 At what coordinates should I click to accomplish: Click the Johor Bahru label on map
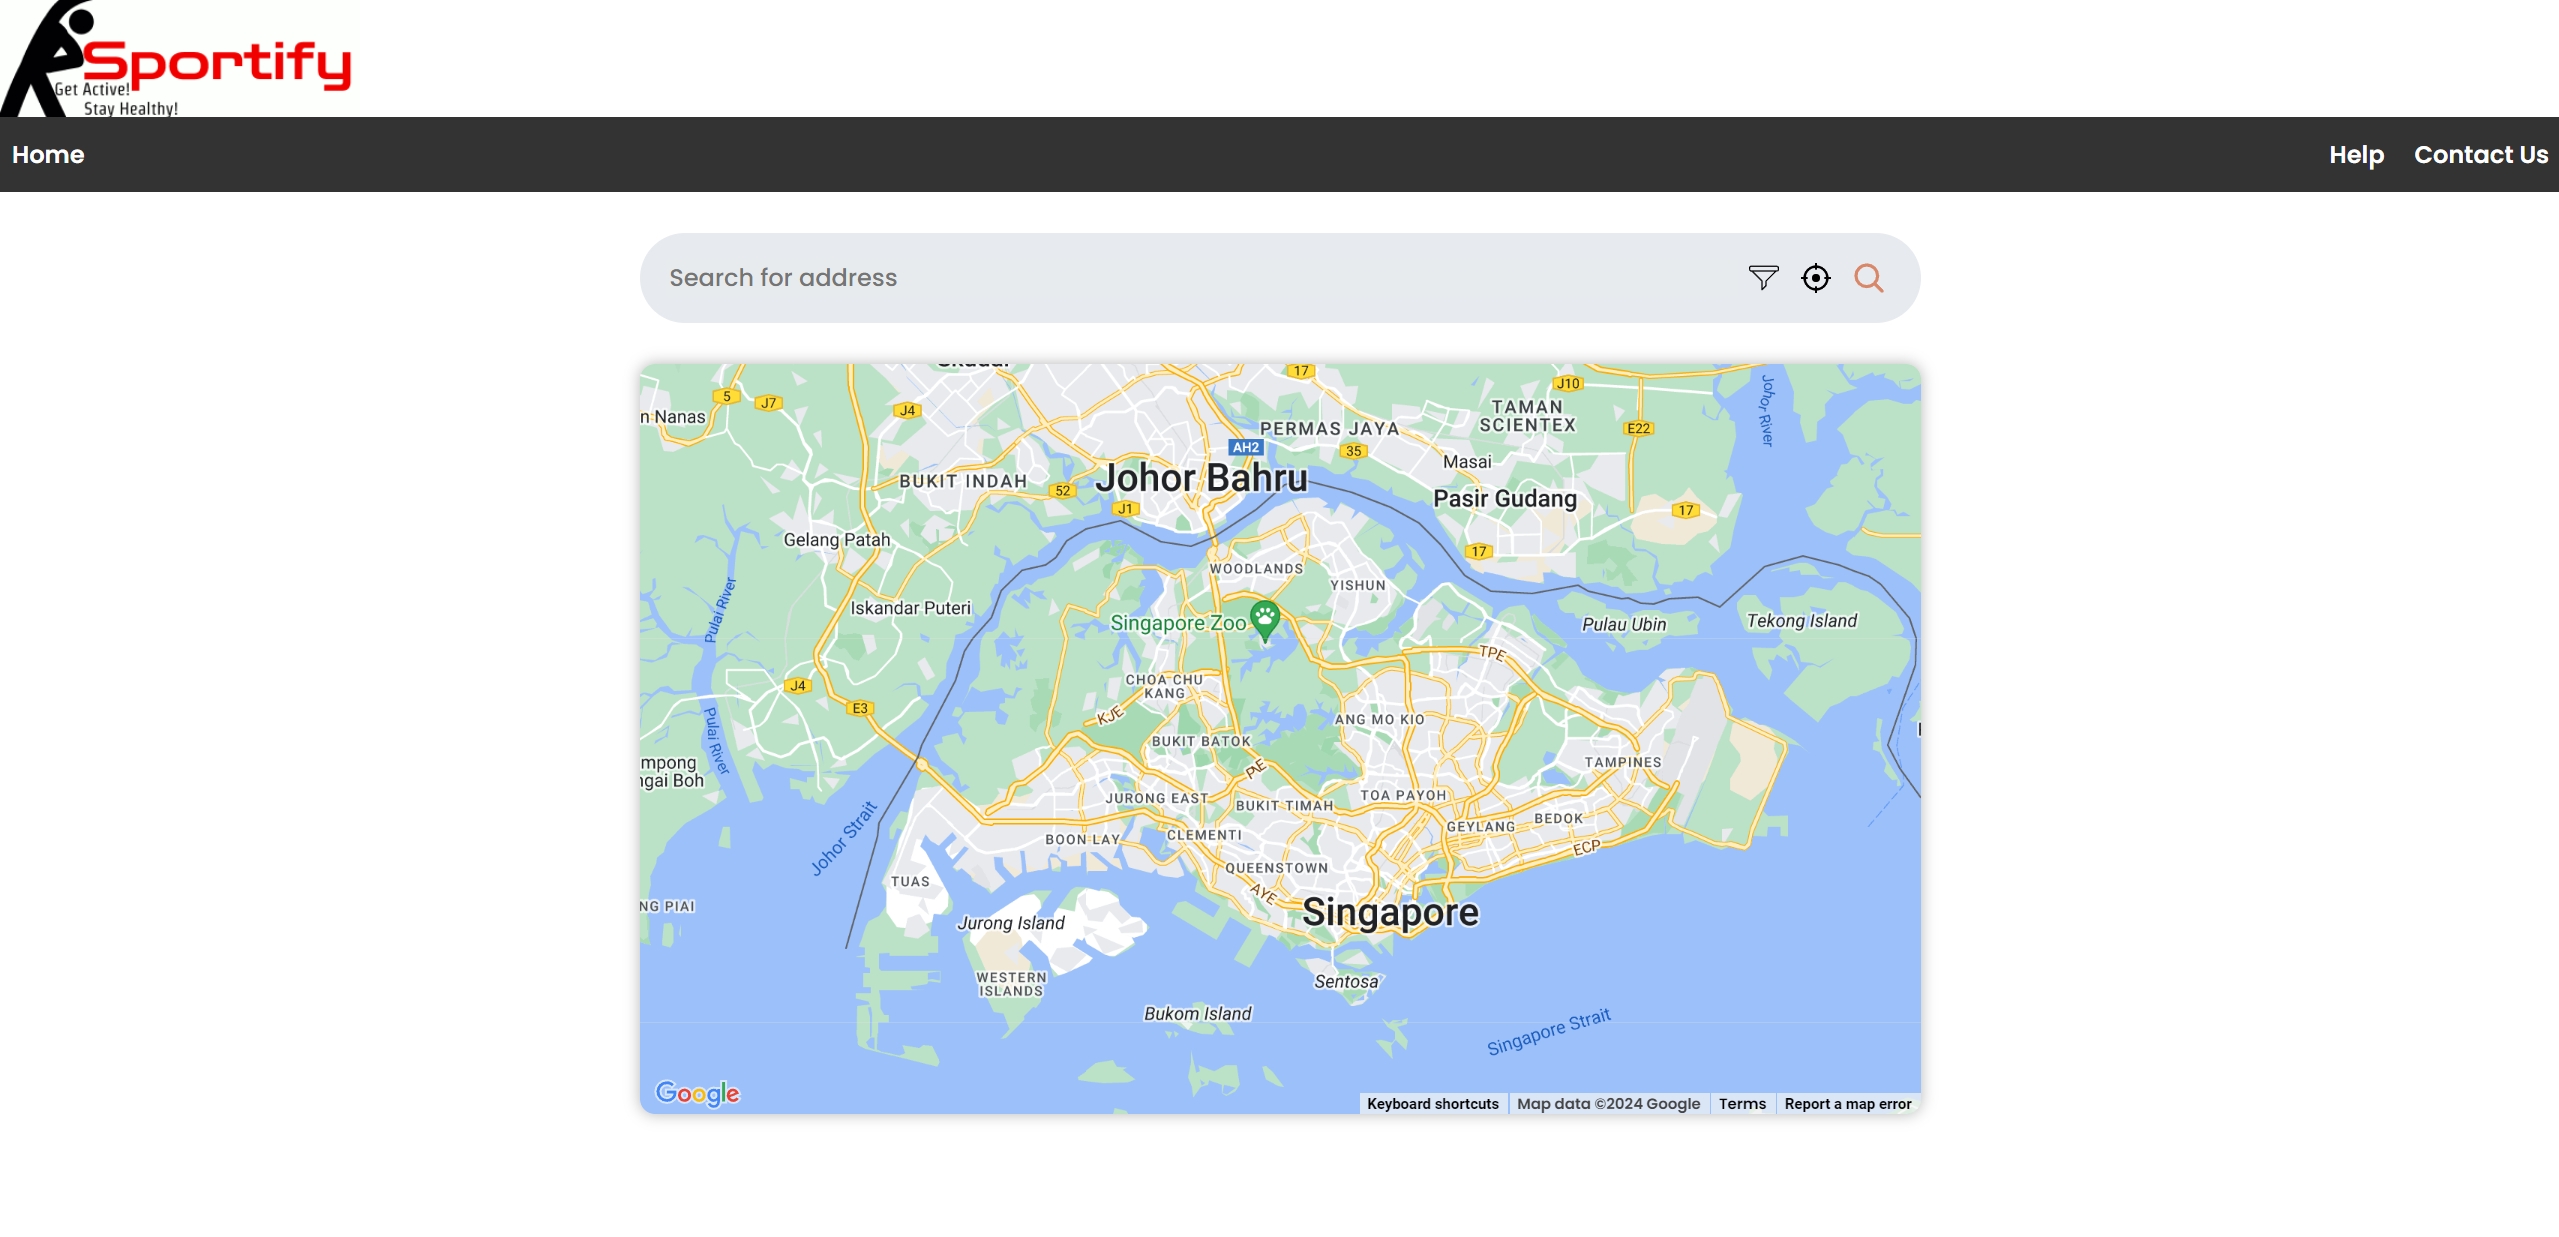(x=1201, y=478)
